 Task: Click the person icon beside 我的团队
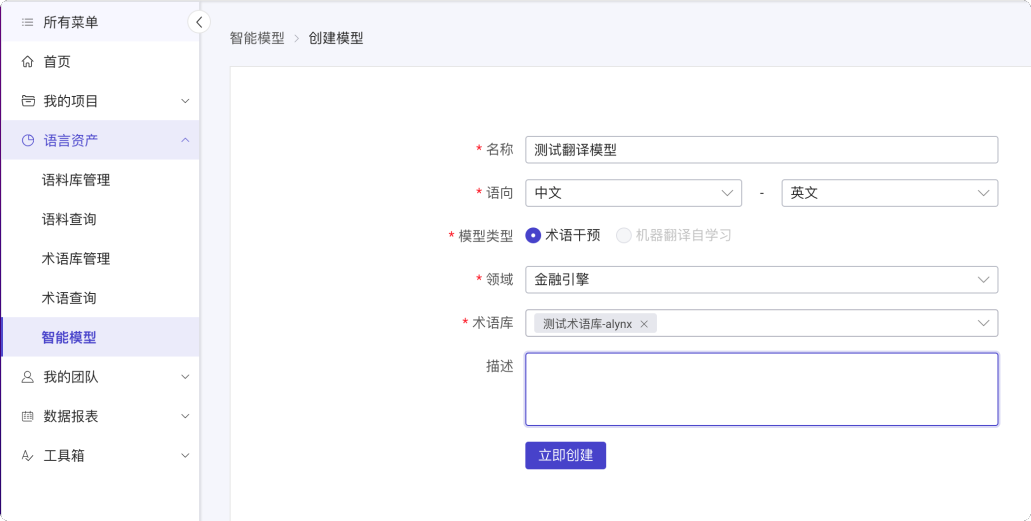pyautogui.click(x=28, y=377)
